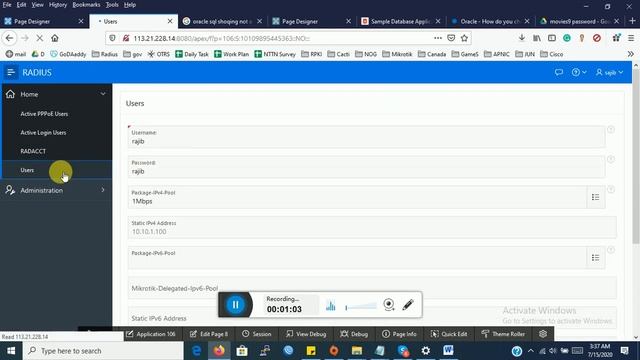640x360 pixels.
Task: Open page actions three-dot menu
Action: [x=438, y=38]
